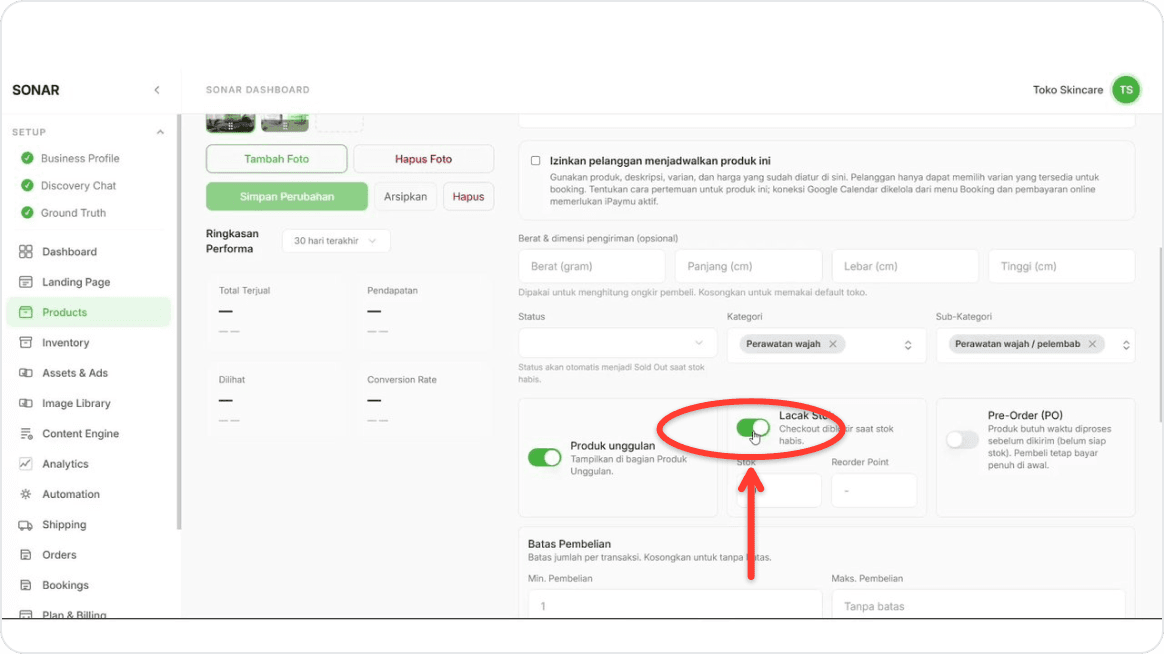Tick the Izinkan pelanggan menjadwalkan produk checkbox
Image resolution: width=1164 pixels, height=654 pixels.
point(535,160)
